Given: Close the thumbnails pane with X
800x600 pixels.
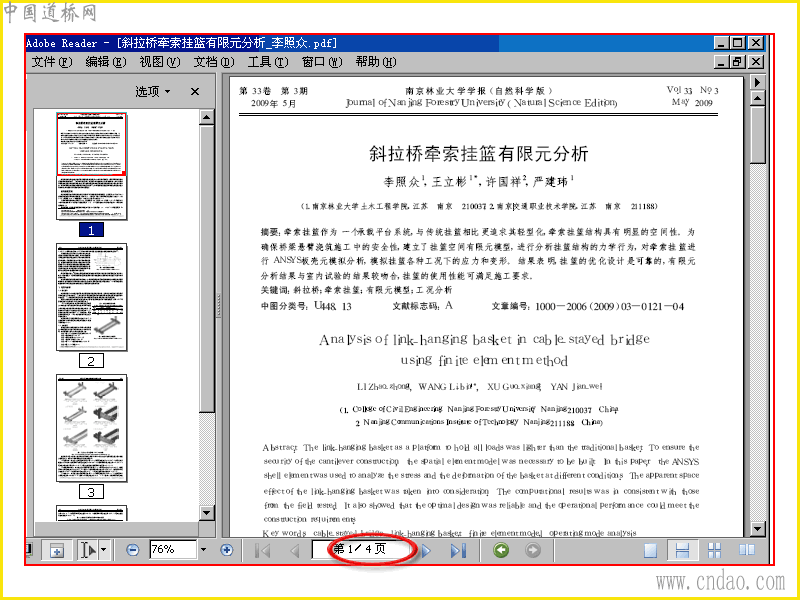Looking at the screenshot, I should (195, 91).
